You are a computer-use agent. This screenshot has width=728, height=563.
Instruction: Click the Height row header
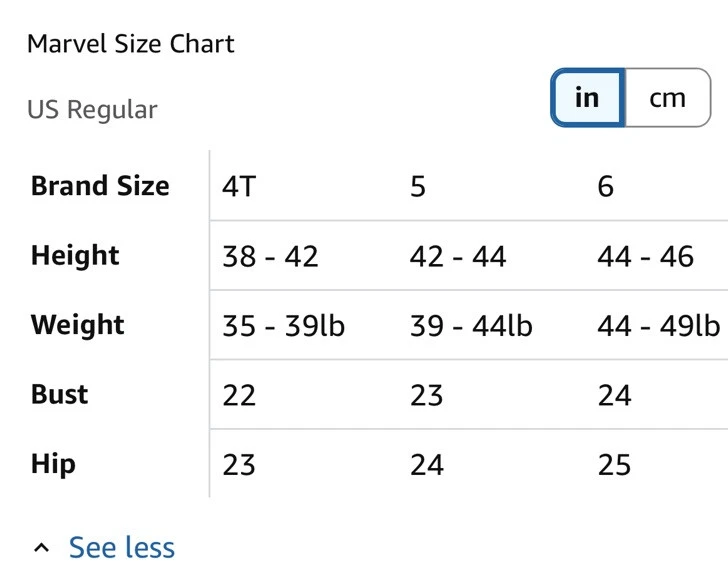75,256
